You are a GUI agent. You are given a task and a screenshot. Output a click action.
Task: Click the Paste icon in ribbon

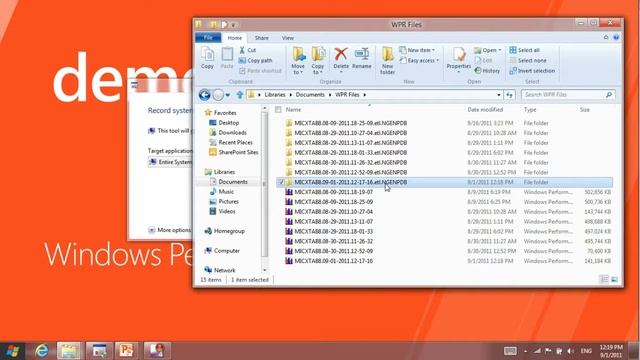[x=227, y=58]
